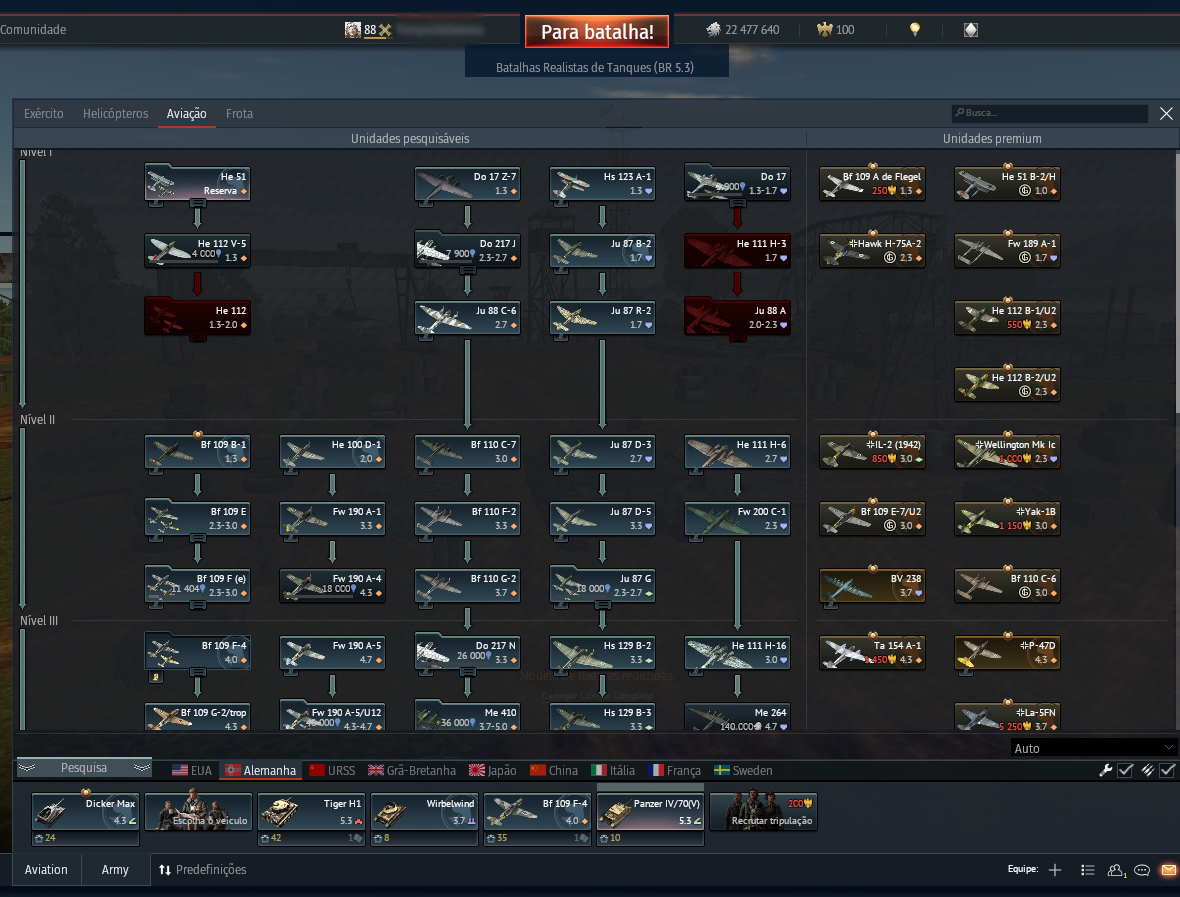Select the premium Wellington Mk Ic aircraft
Viewport: 1180px width, 897px height.
coord(1007,452)
